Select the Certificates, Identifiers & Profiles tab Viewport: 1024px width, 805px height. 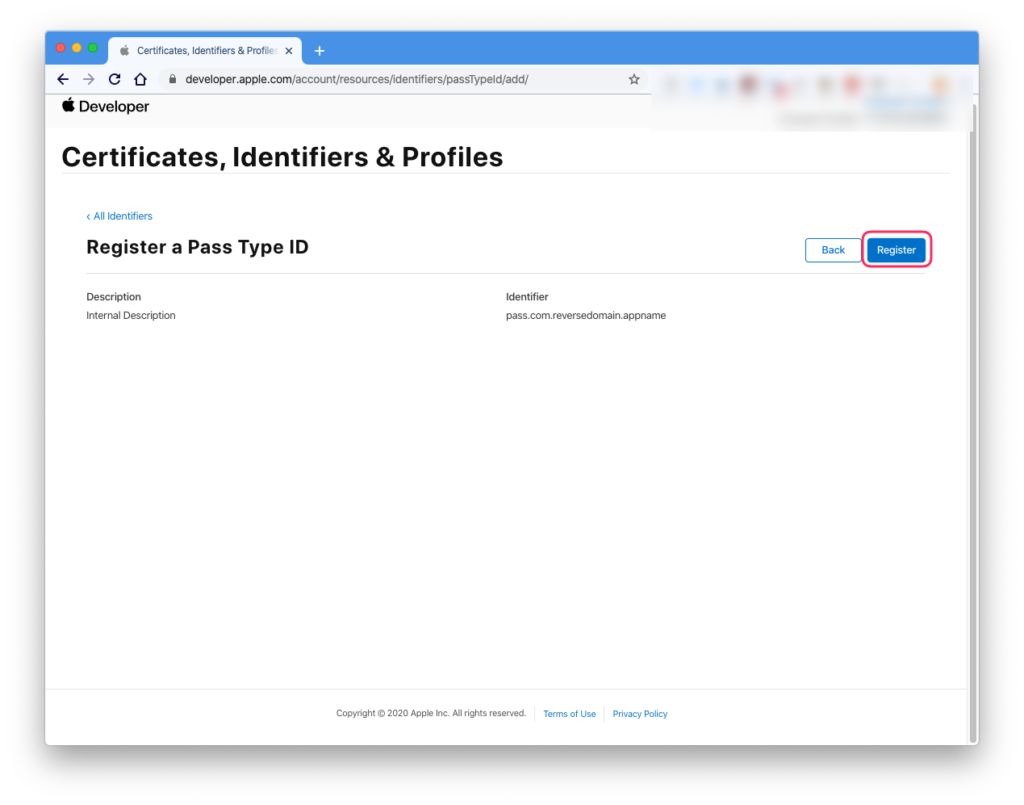[x=205, y=50]
